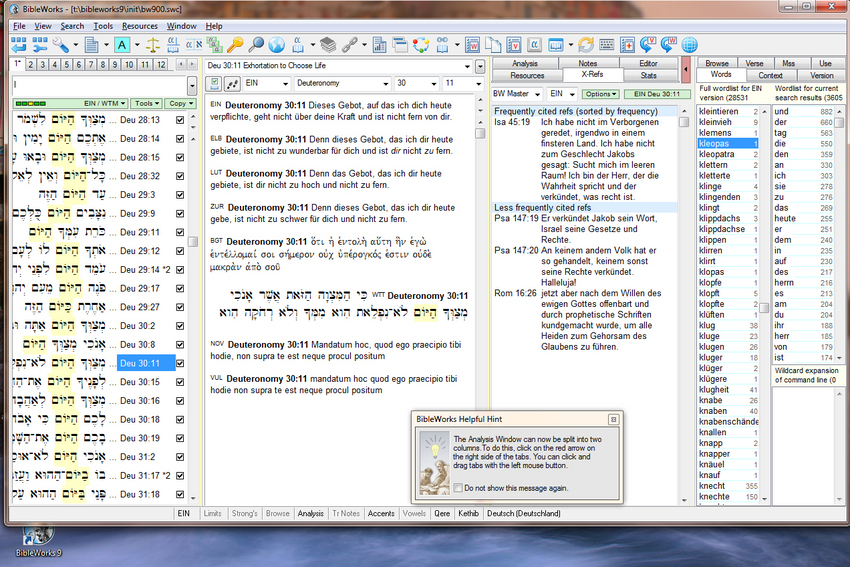Switch to the Context tab
Viewport: 850px width, 567px height.
click(770, 75)
